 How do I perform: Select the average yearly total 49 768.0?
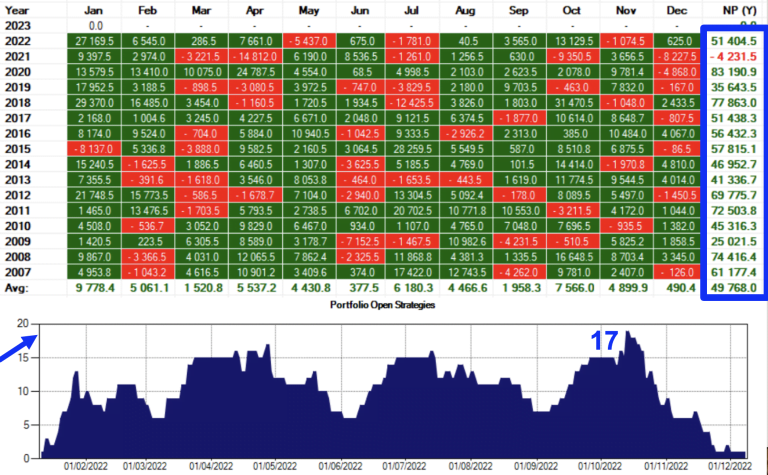click(x=734, y=288)
